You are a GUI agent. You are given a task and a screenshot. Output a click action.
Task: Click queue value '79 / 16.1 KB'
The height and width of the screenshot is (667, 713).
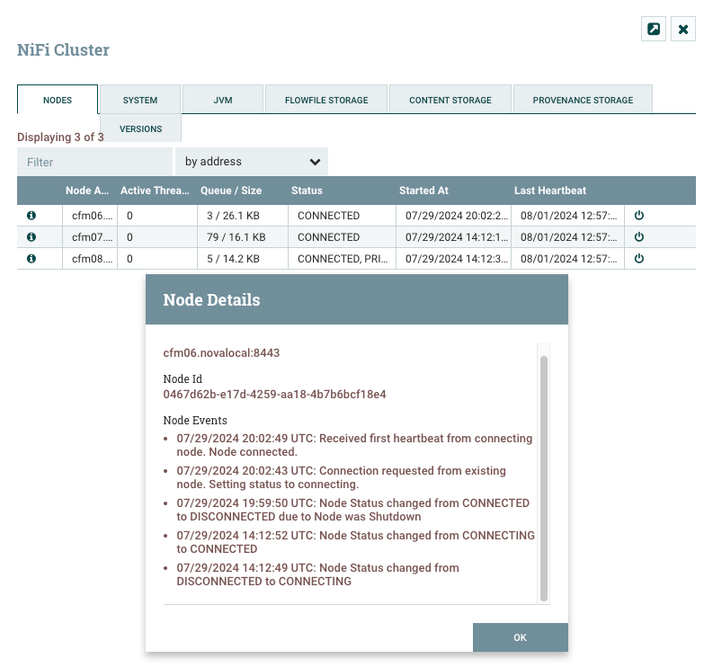[236, 237]
